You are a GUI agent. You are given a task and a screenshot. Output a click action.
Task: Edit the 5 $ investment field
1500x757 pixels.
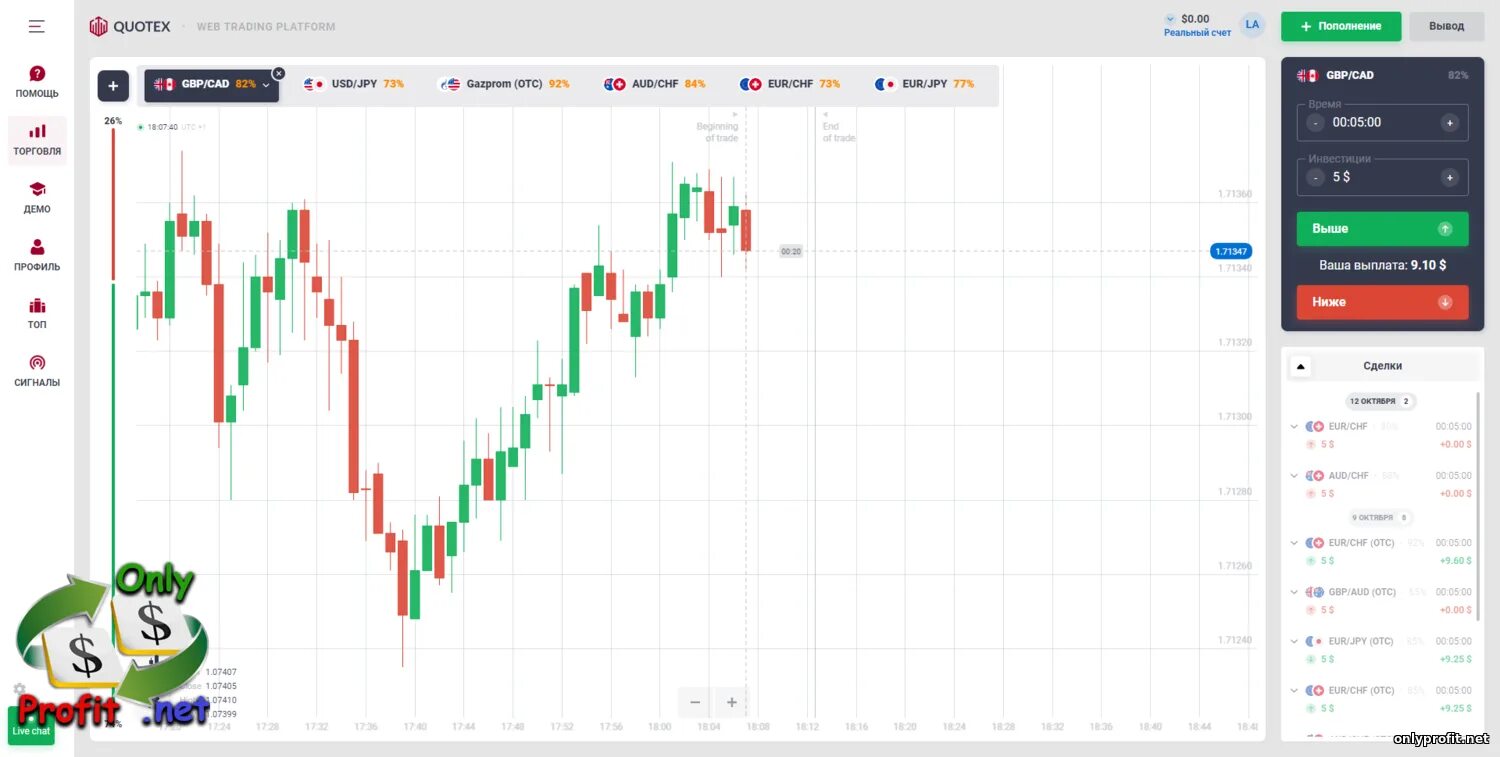click(x=1382, y=177)
